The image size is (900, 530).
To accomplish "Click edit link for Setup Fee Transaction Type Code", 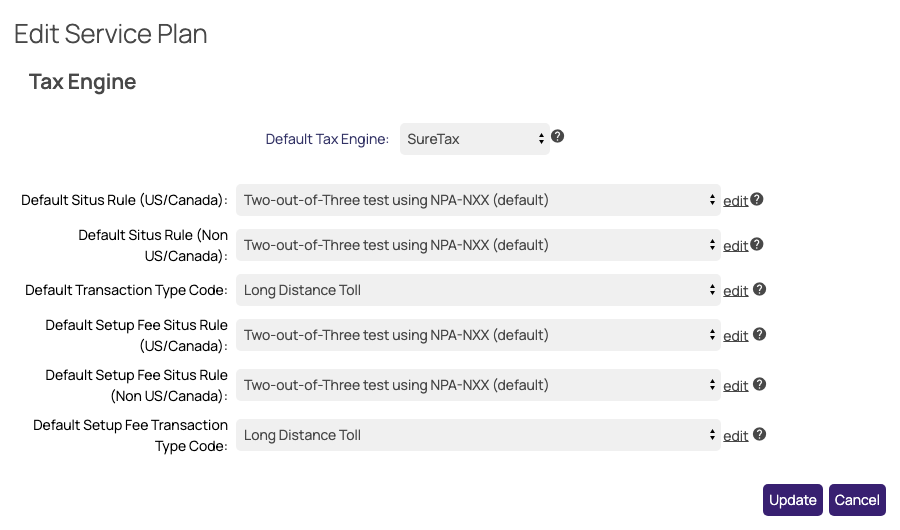I will point(735,436).
